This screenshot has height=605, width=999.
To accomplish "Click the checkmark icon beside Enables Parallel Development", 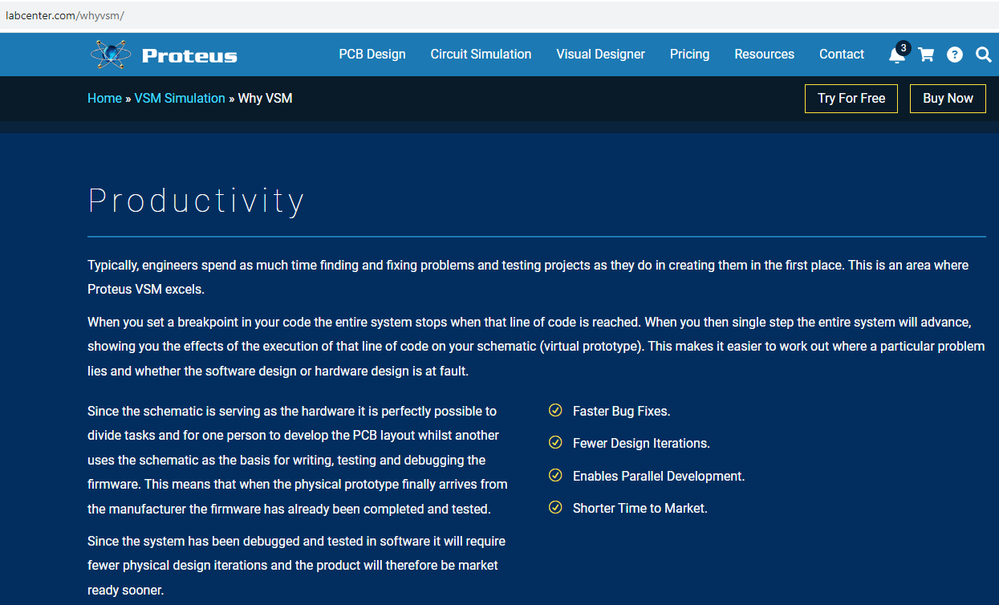I will [x=556, y=475].
